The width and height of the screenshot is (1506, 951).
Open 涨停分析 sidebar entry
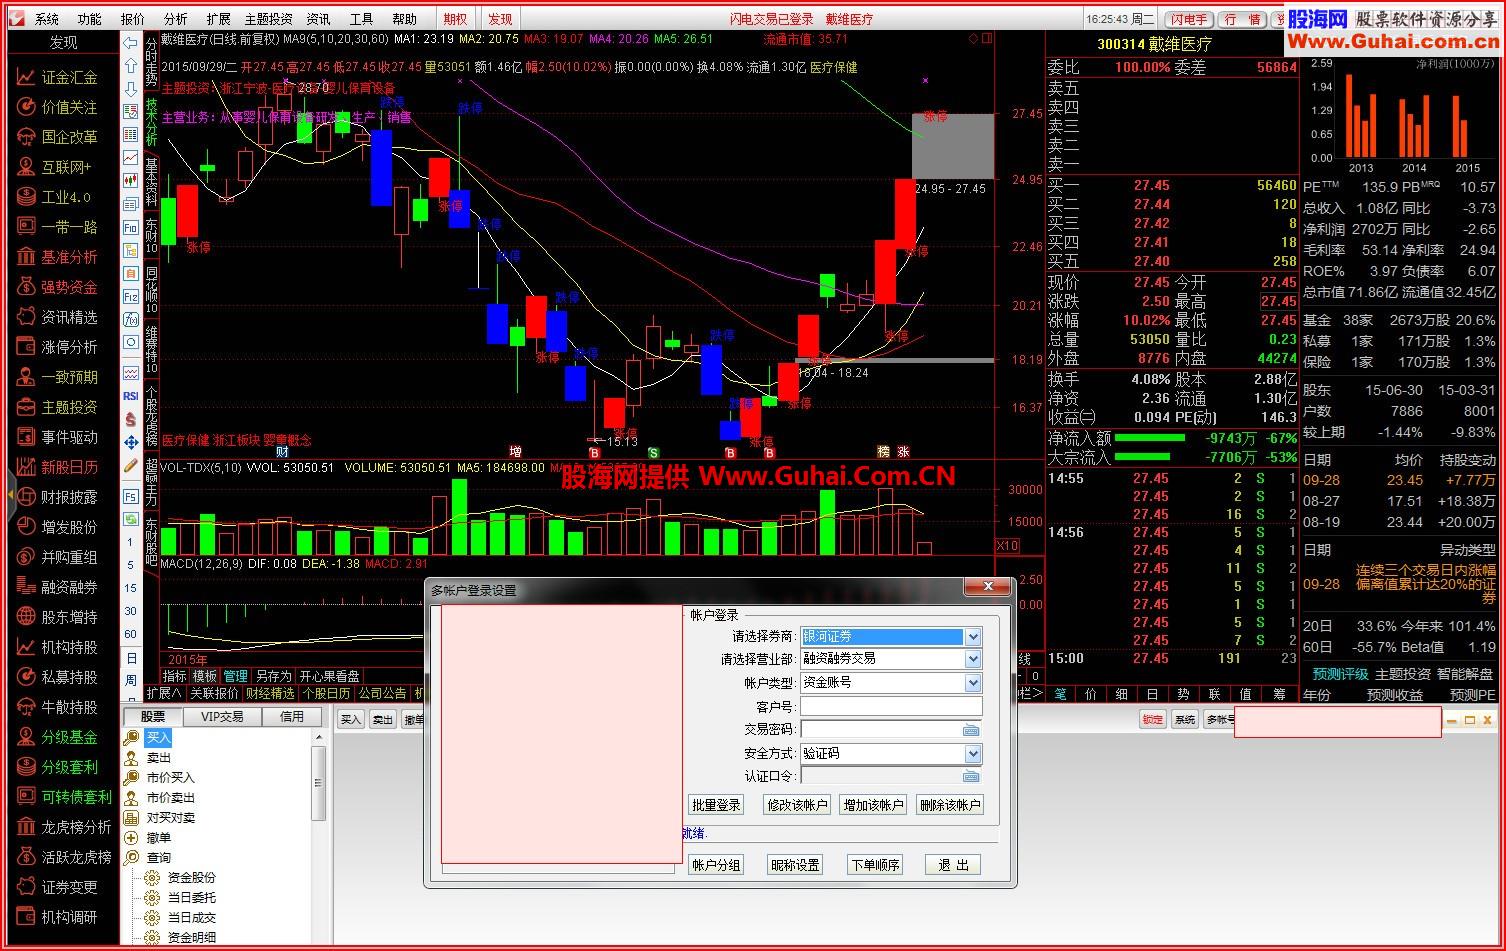(x=68, y=347)
